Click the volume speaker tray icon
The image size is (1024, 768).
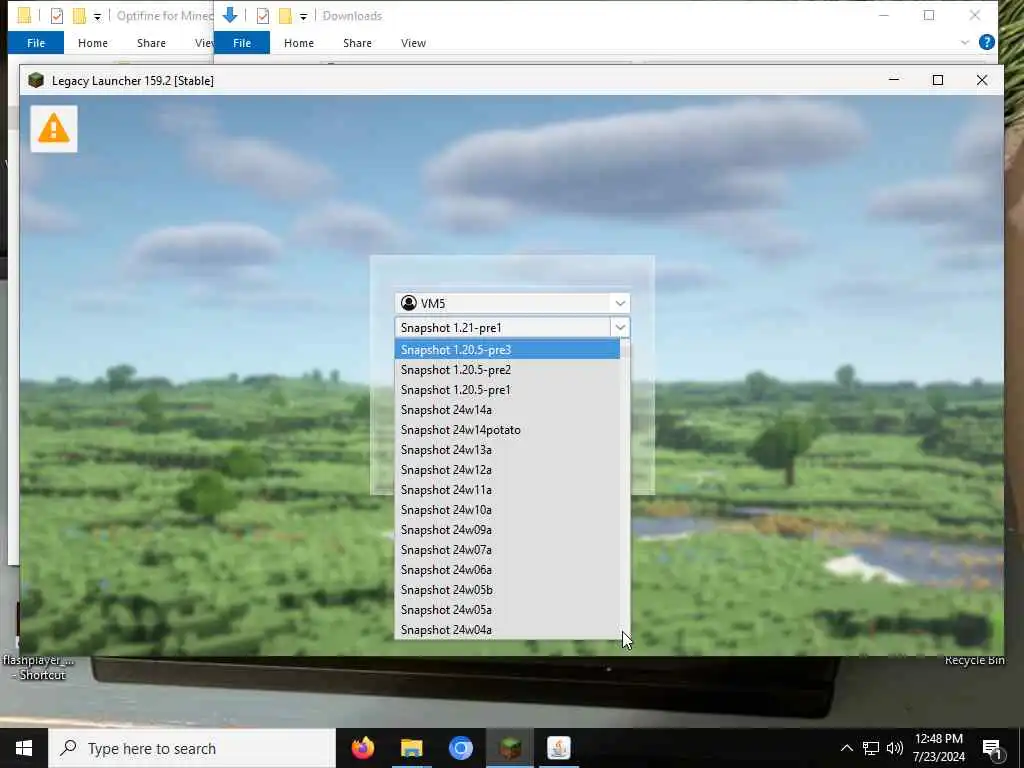(895, 748)
